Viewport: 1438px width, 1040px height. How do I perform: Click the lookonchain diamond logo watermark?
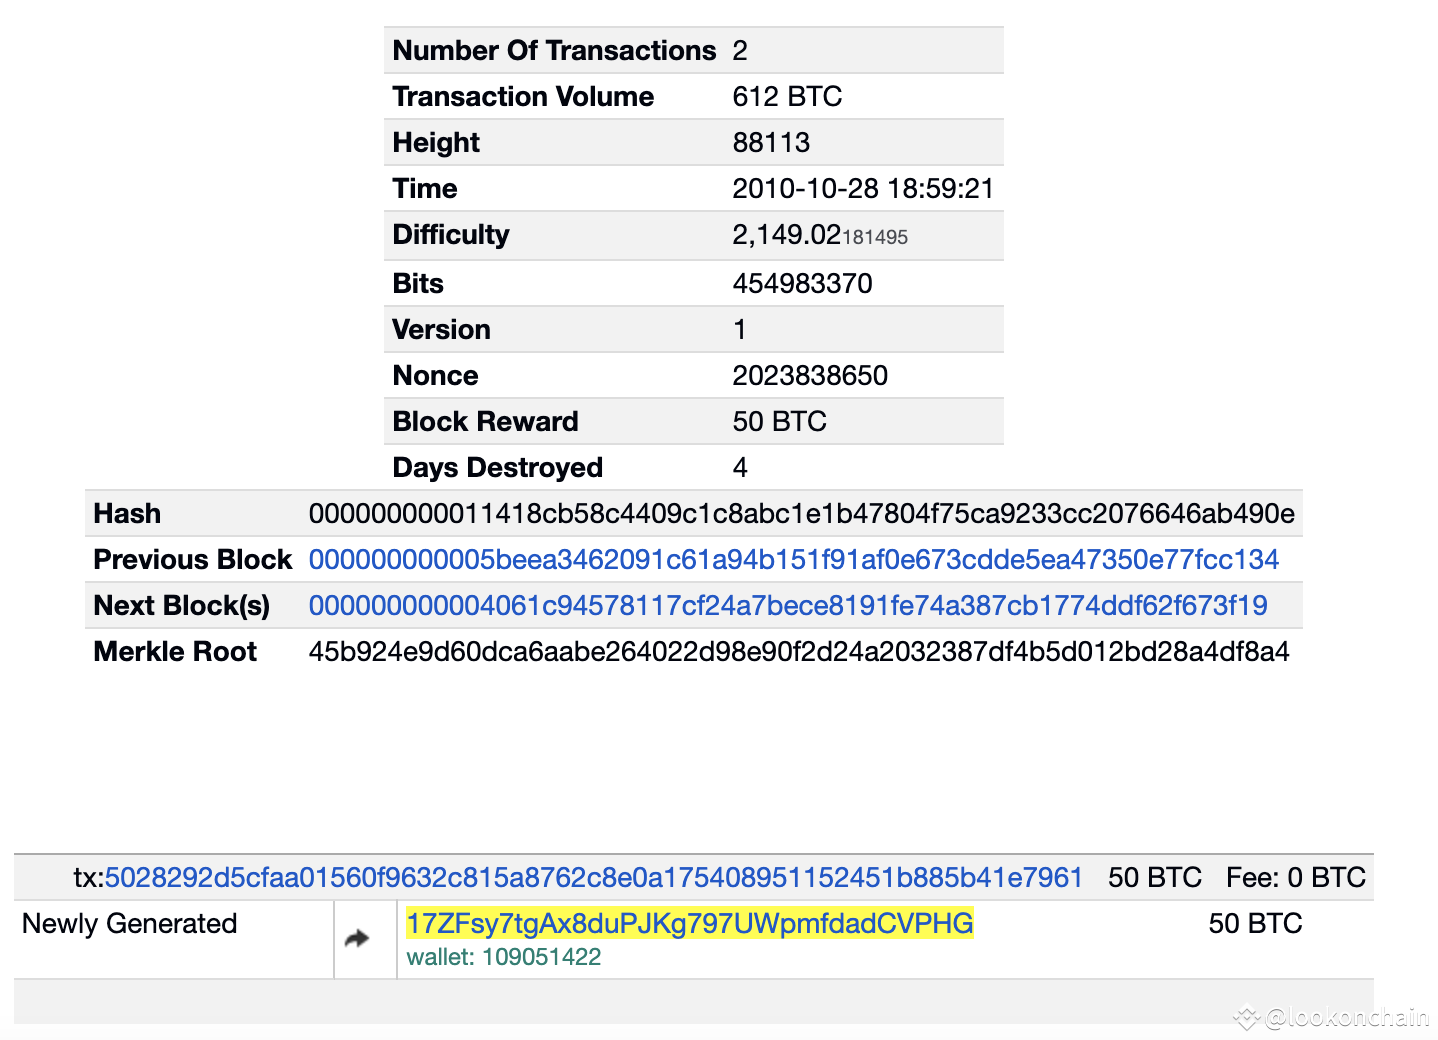(1246, 1017)
